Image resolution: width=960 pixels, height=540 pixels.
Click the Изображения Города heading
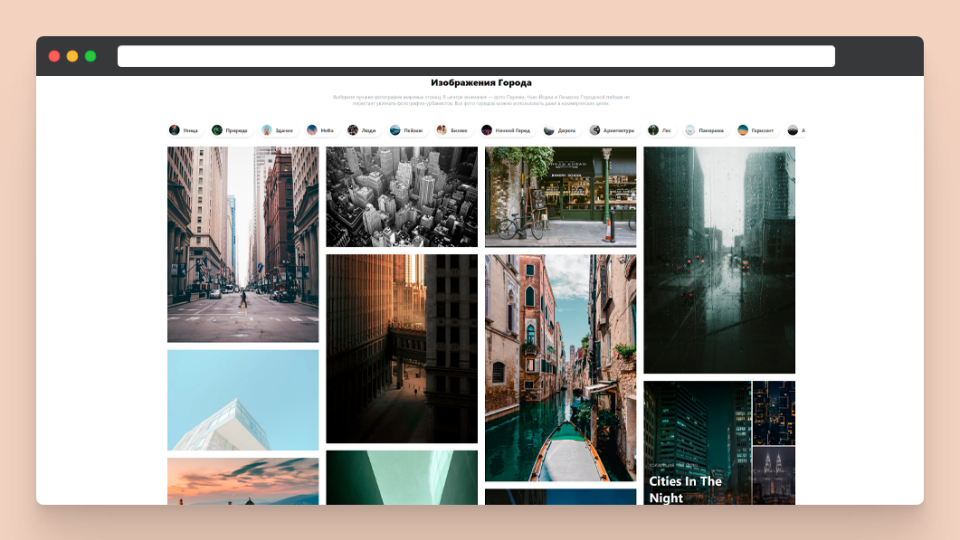click(x=481, y=83)
